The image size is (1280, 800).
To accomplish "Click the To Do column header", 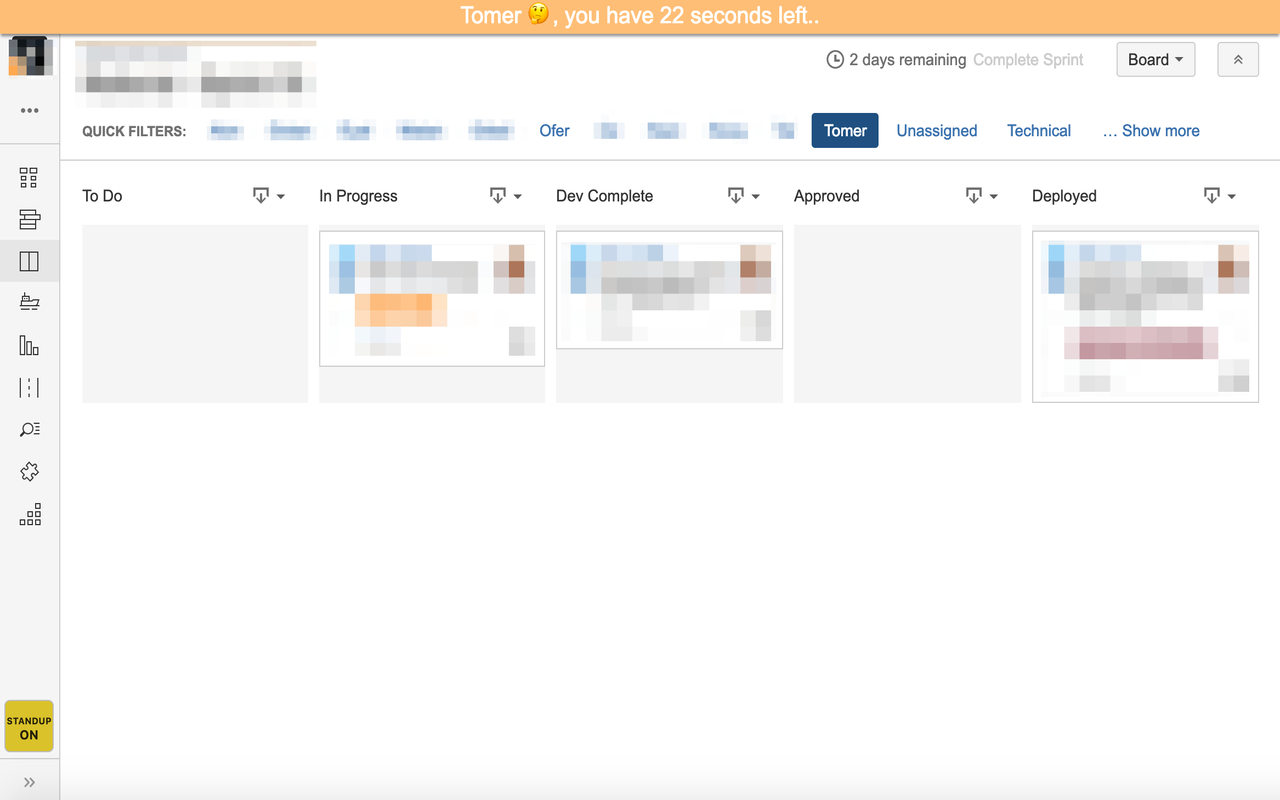I will pos(102,196).
